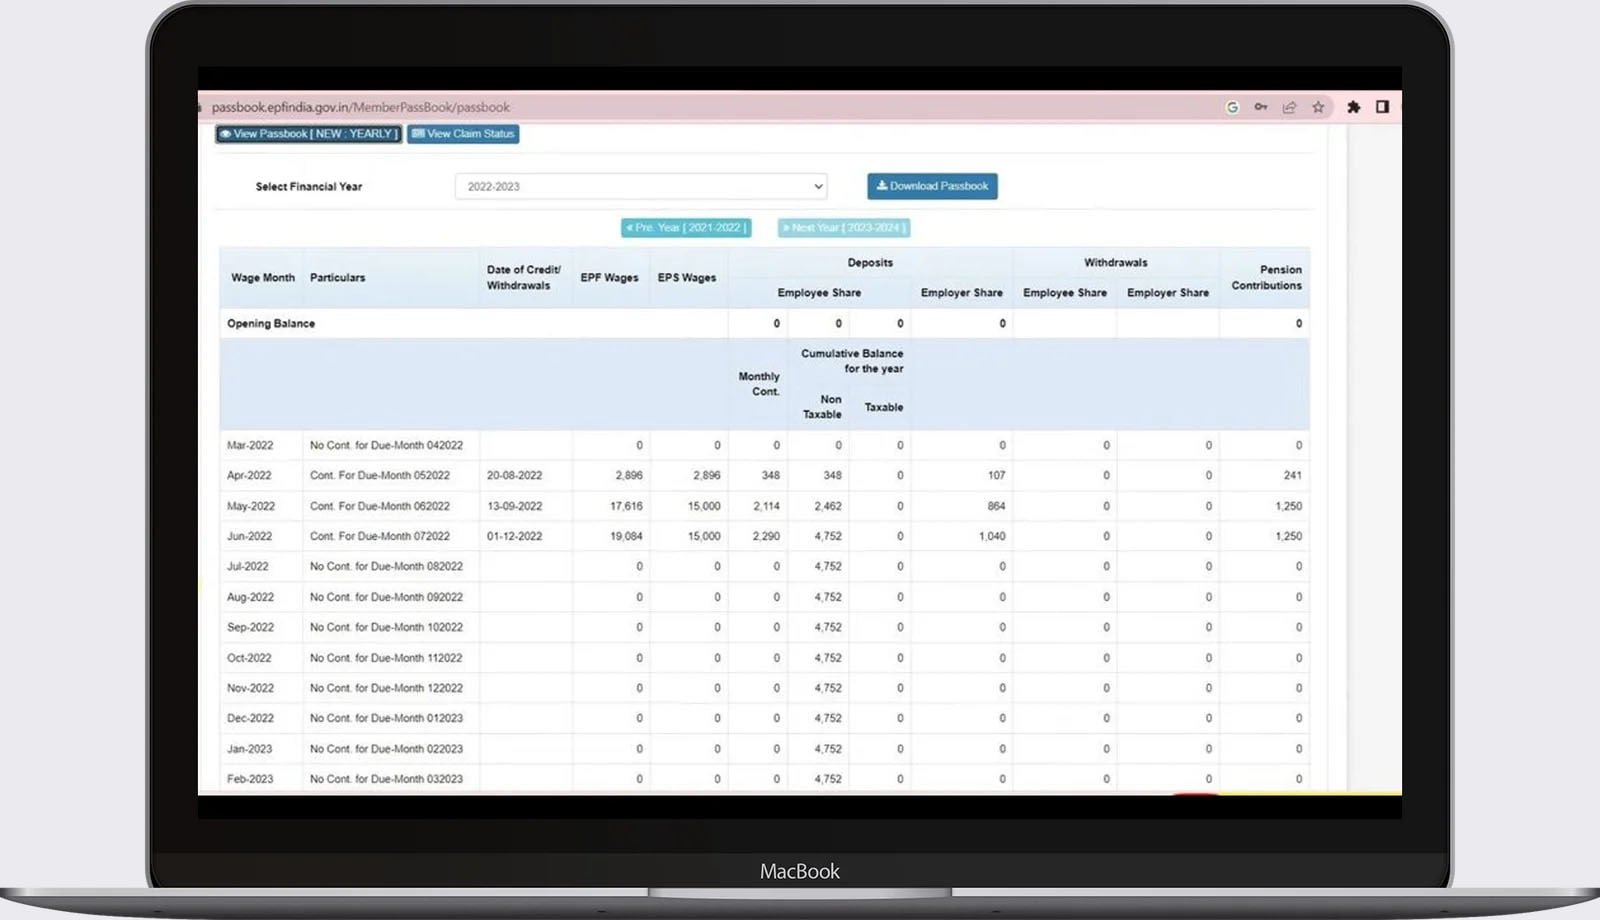
Task: Select the Sep-2022 wage month cell
Action: pyautogui.click(x=250, y=628)
